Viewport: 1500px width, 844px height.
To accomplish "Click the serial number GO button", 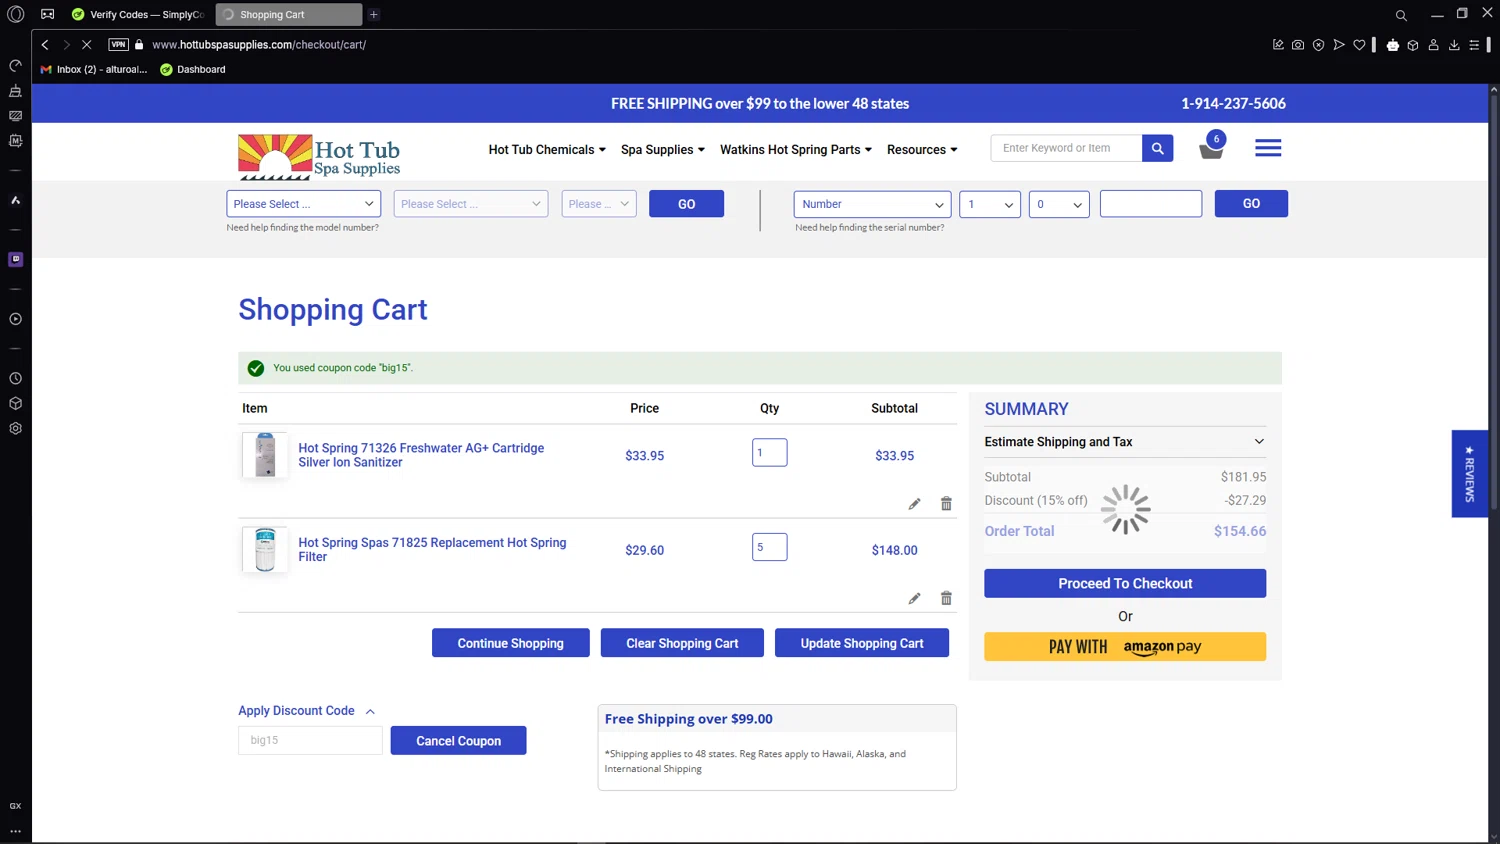I will pyautogui.click(x=1251, y=204).
